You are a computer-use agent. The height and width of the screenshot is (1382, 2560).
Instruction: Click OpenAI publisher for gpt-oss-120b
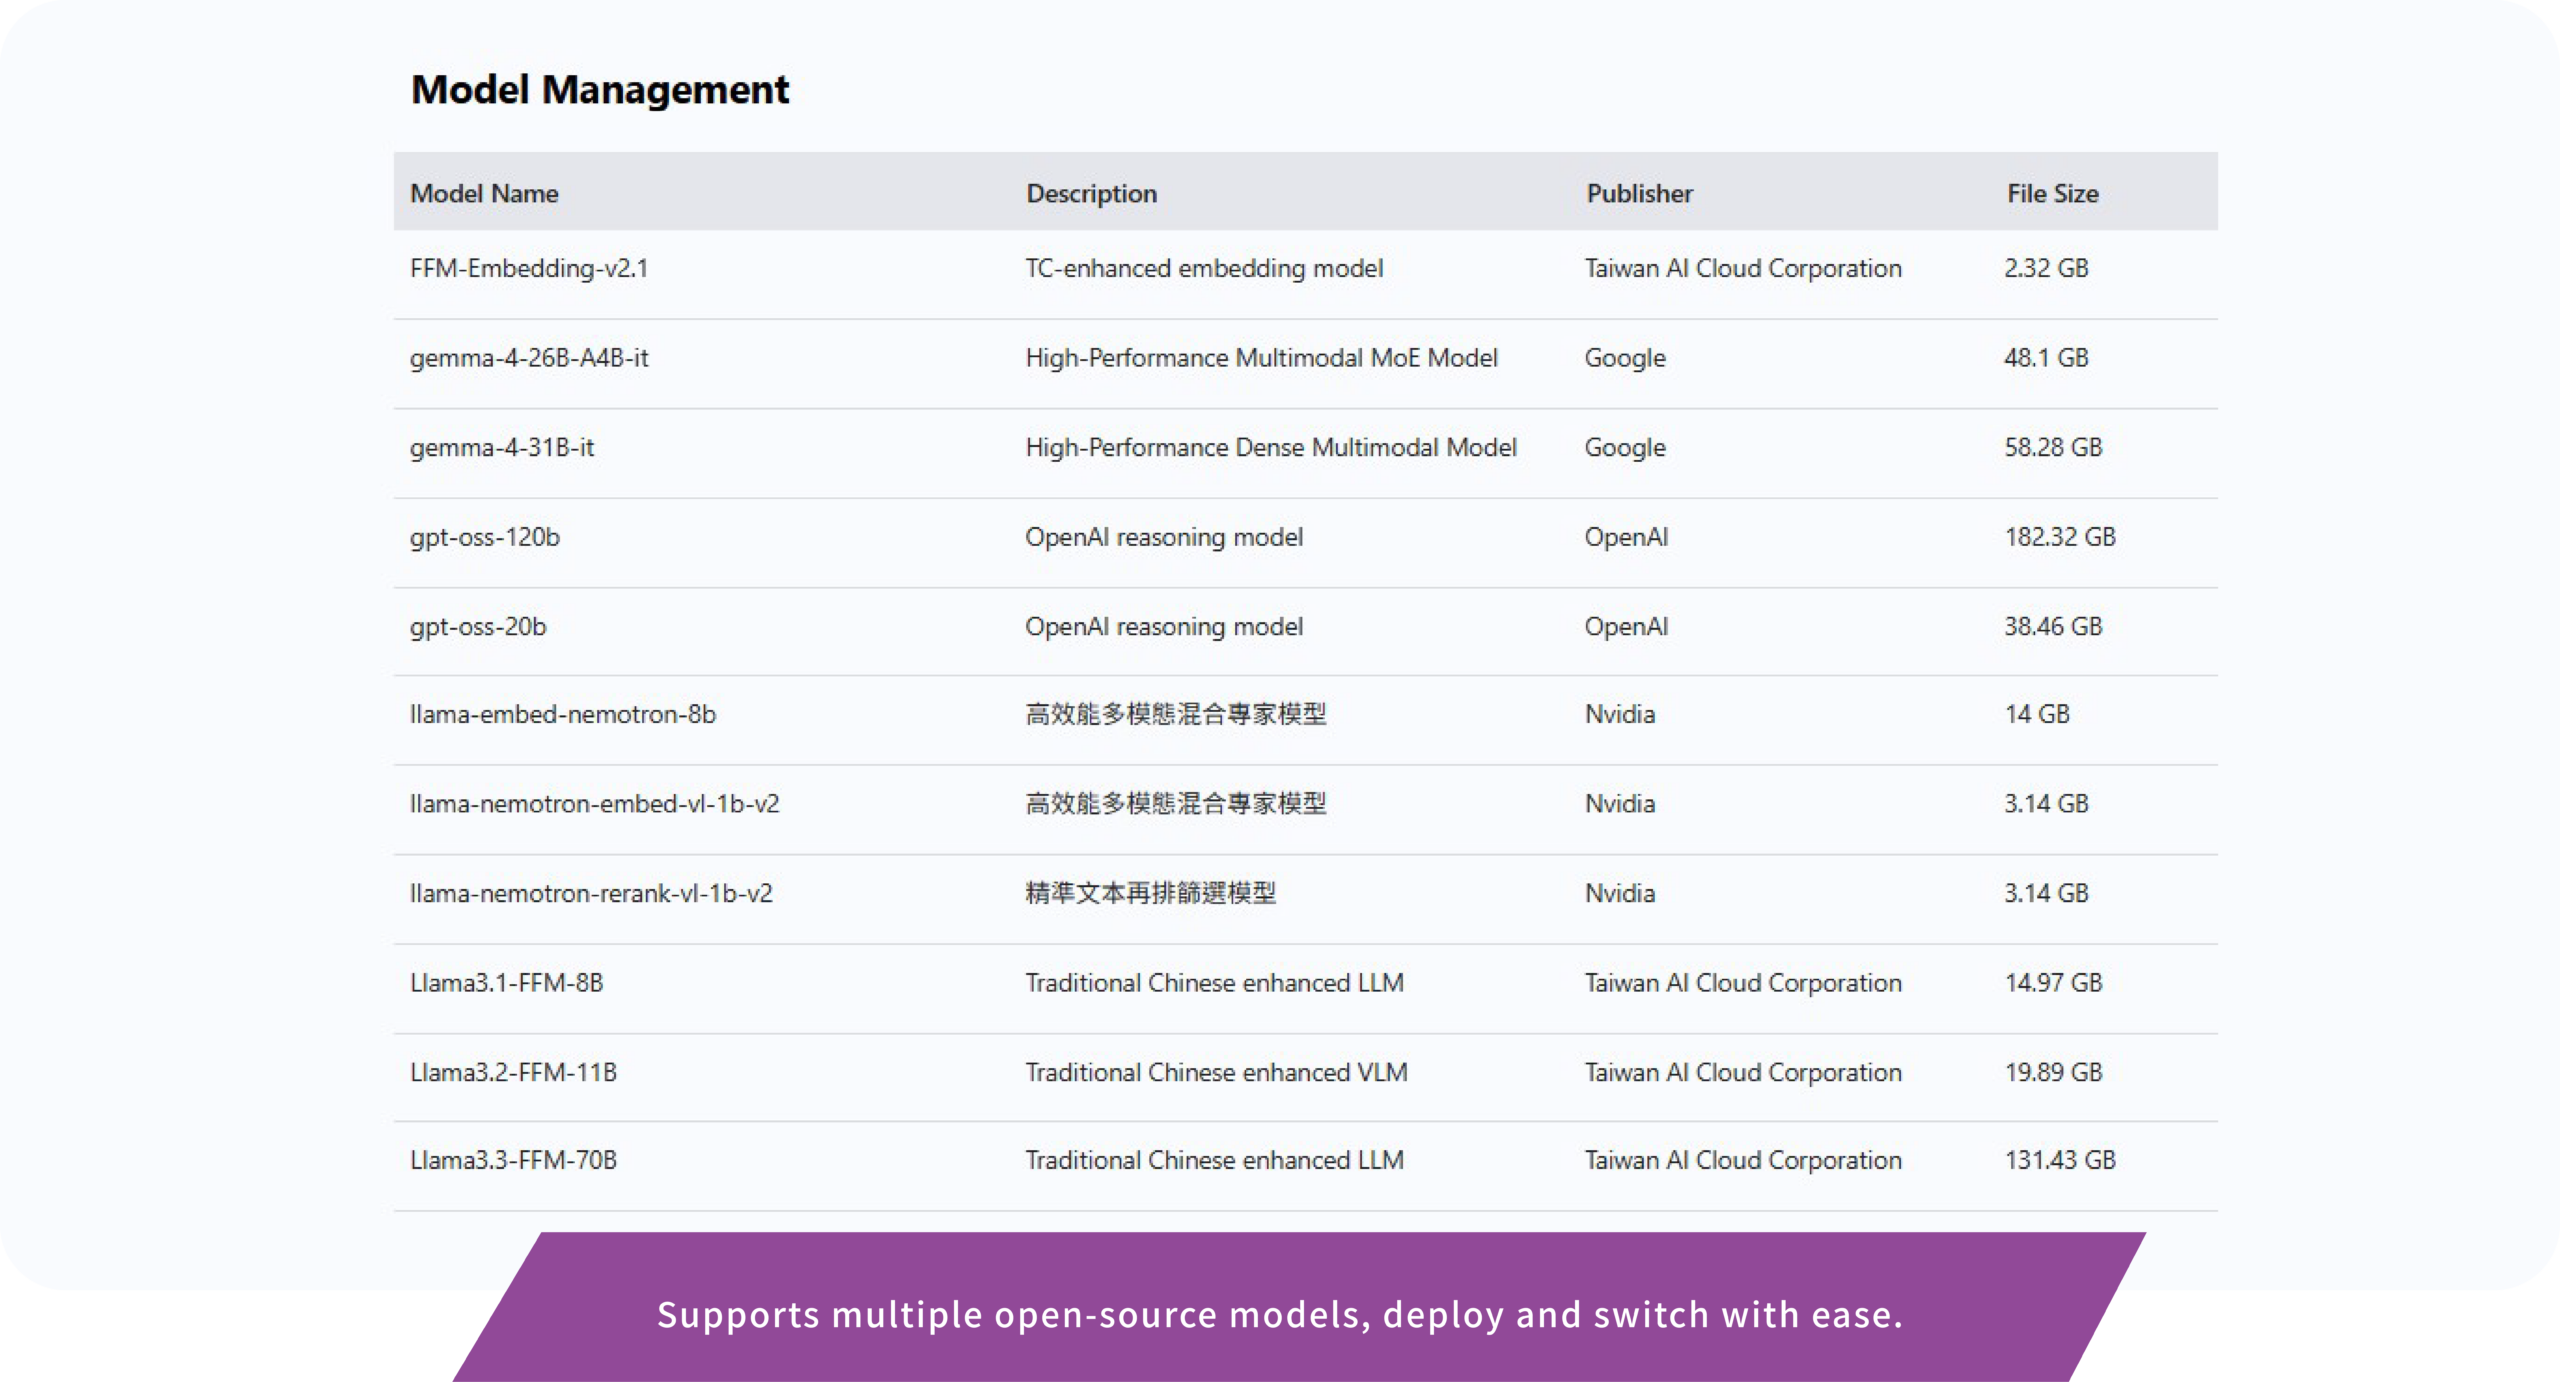1626,537
